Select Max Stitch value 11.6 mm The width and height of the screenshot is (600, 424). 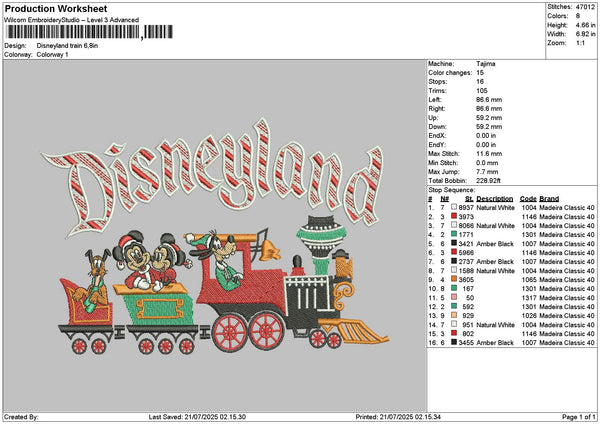[487, 154]
